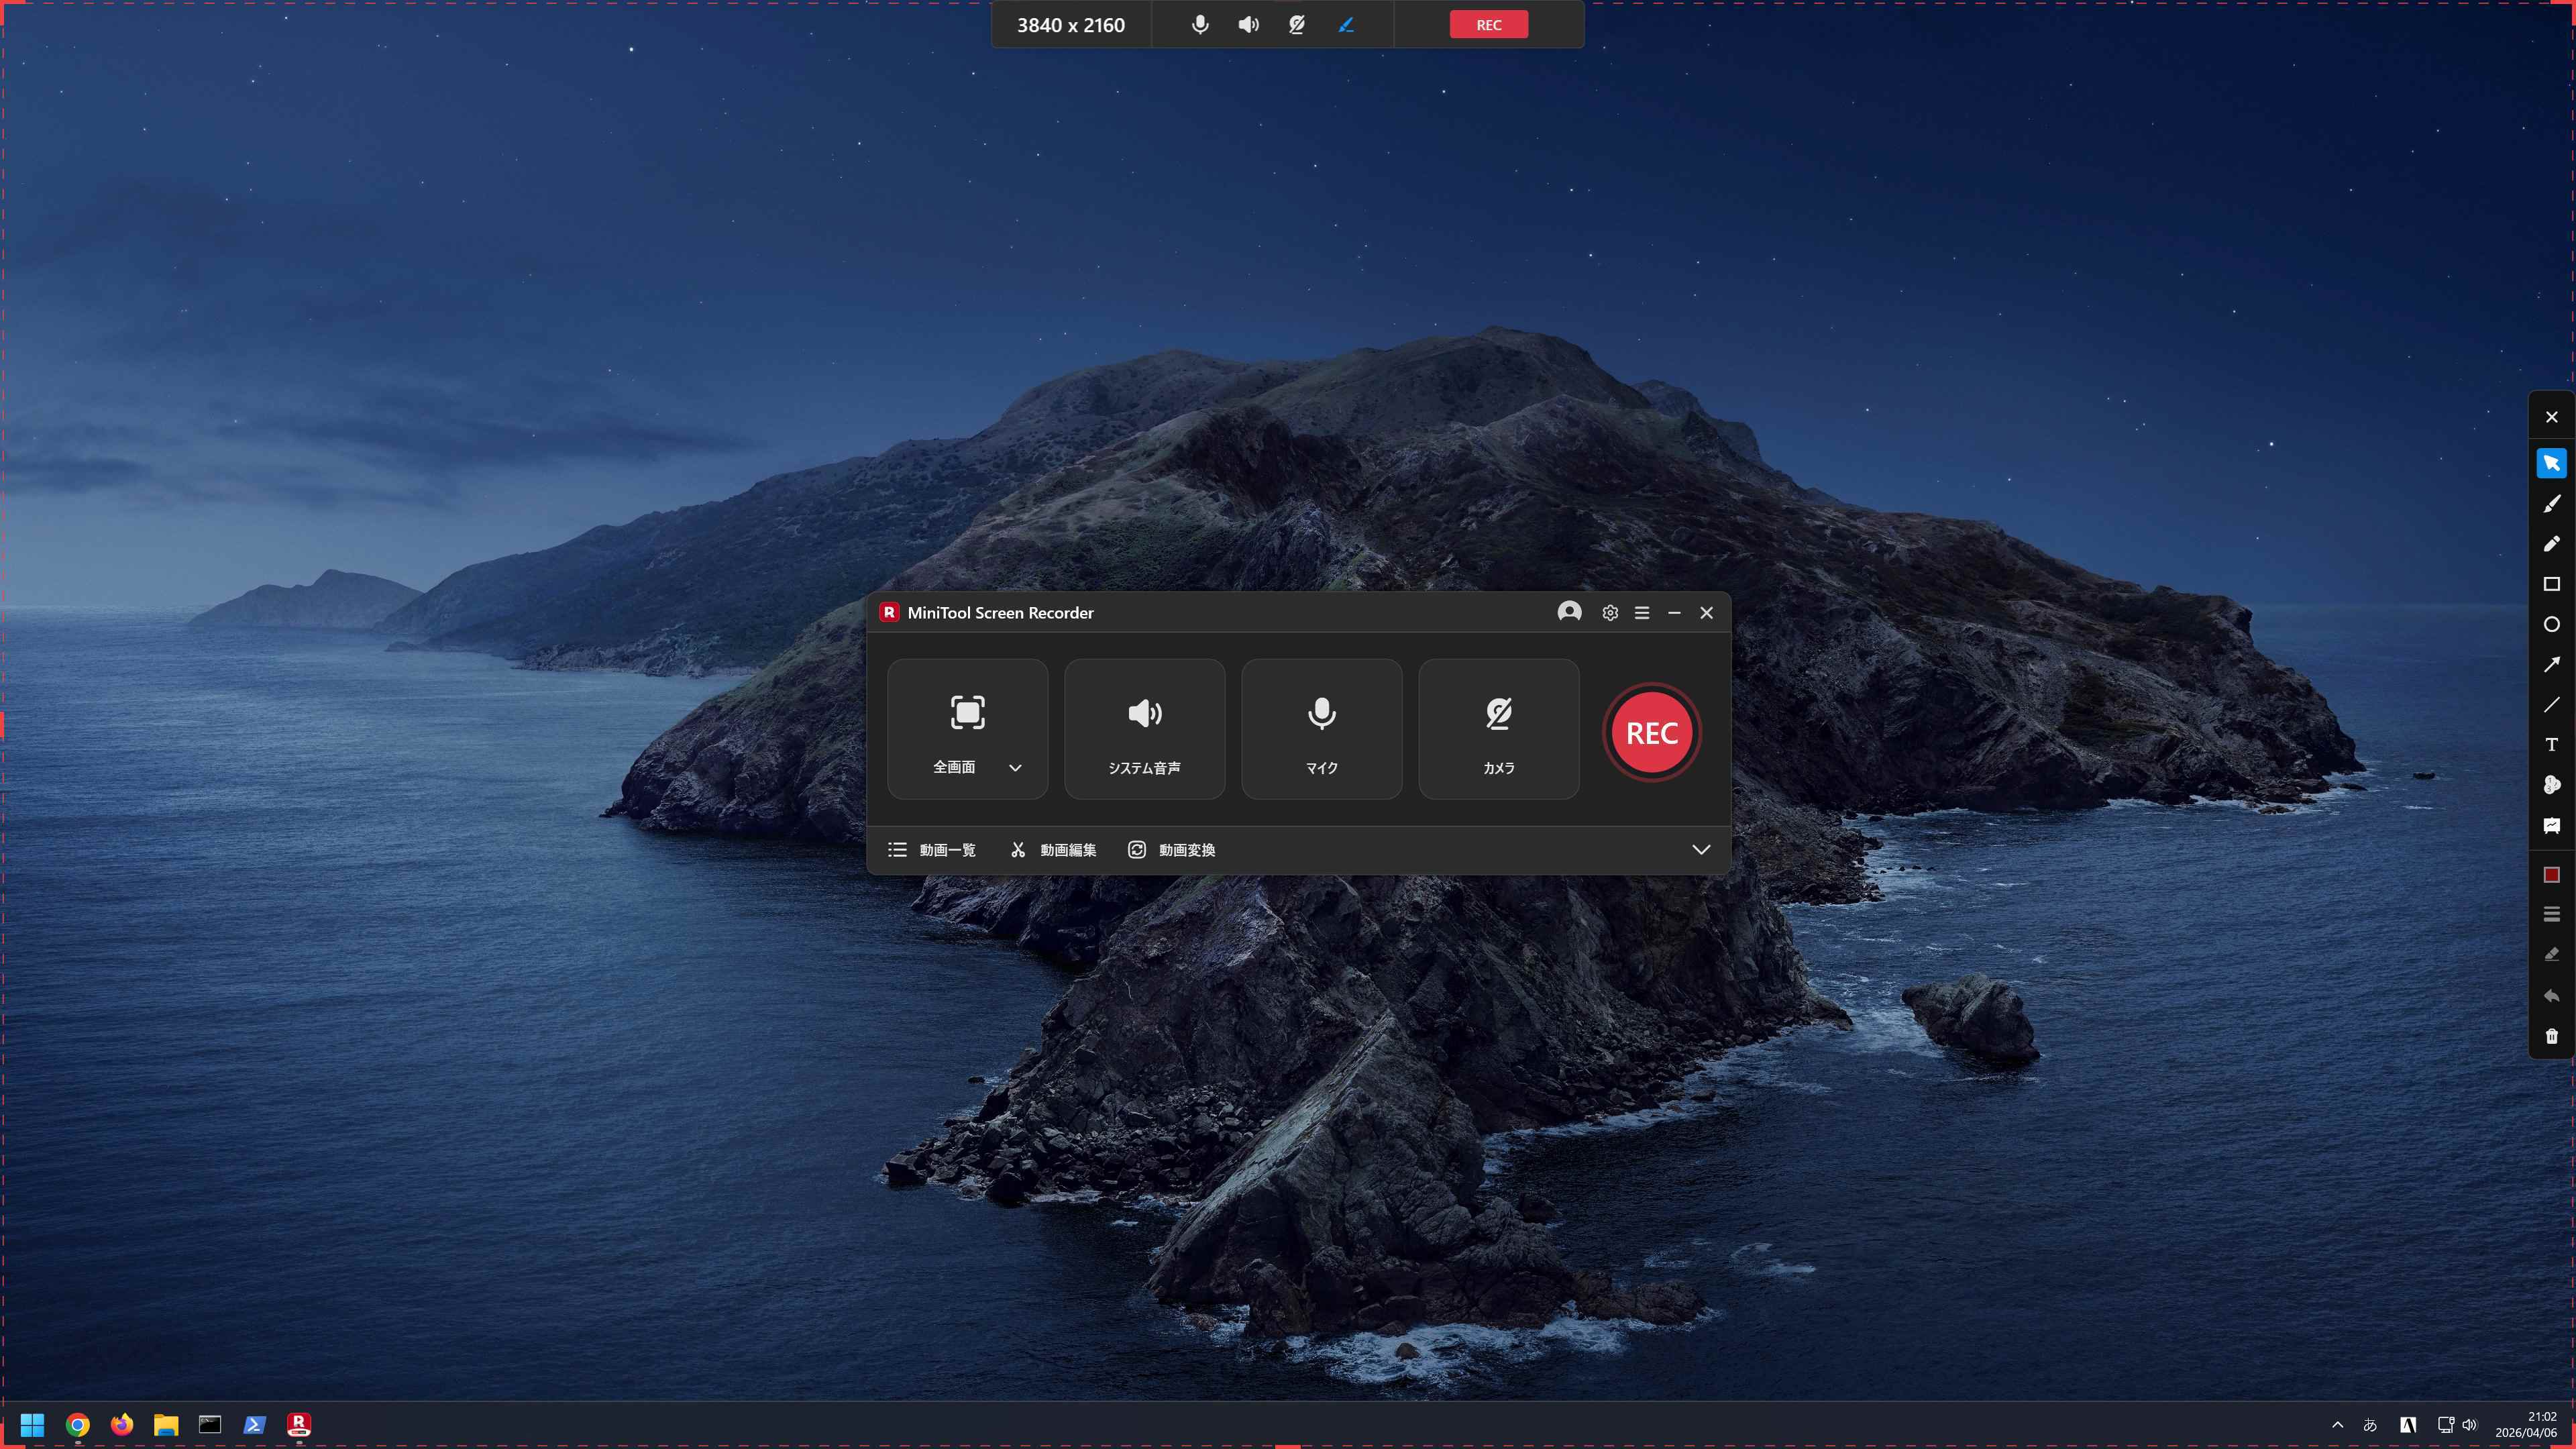Viewport: 2576px width, 1449px height.
Task: Select the numbered steps marker tool
Action: pos(2551,785)
